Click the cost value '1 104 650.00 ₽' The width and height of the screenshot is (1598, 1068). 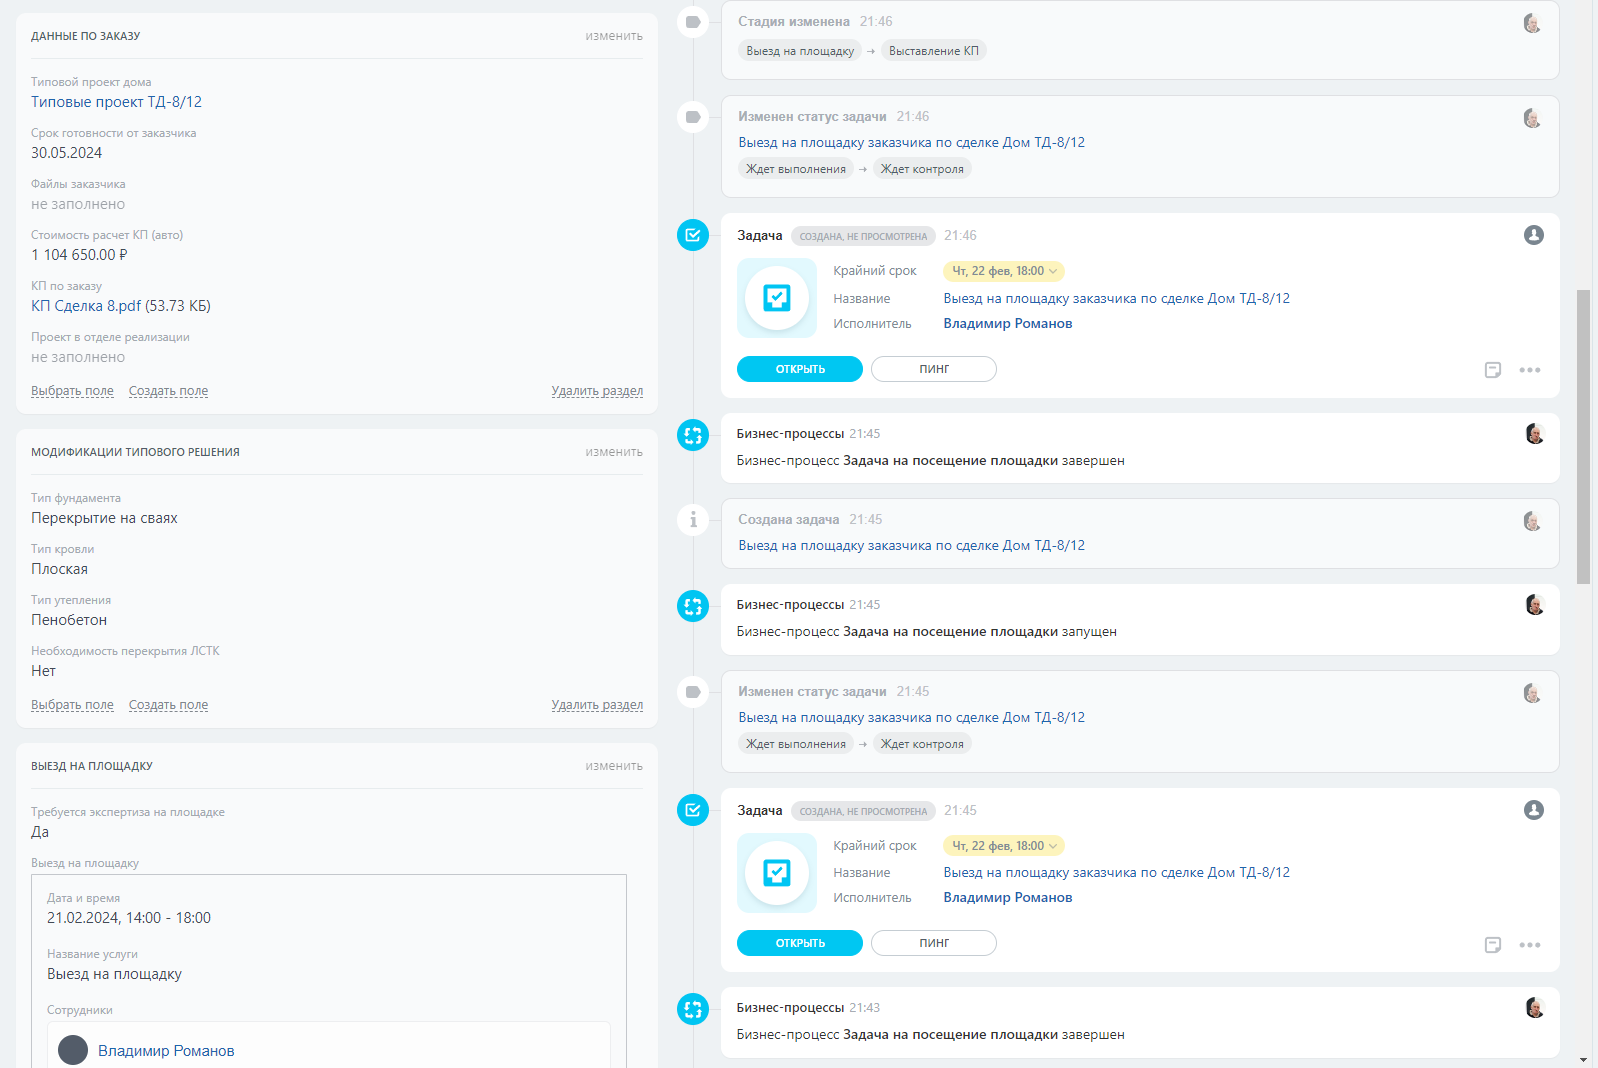coord(79,255)
